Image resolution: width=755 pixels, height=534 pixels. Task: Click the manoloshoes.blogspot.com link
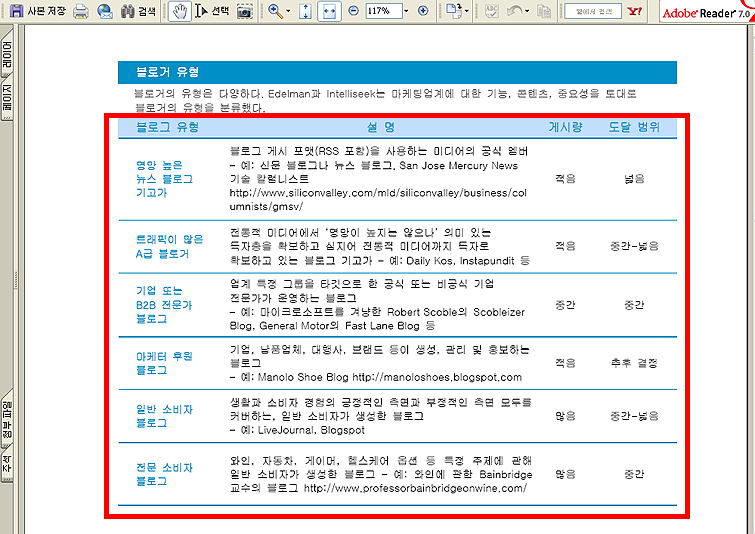point(437,377)
